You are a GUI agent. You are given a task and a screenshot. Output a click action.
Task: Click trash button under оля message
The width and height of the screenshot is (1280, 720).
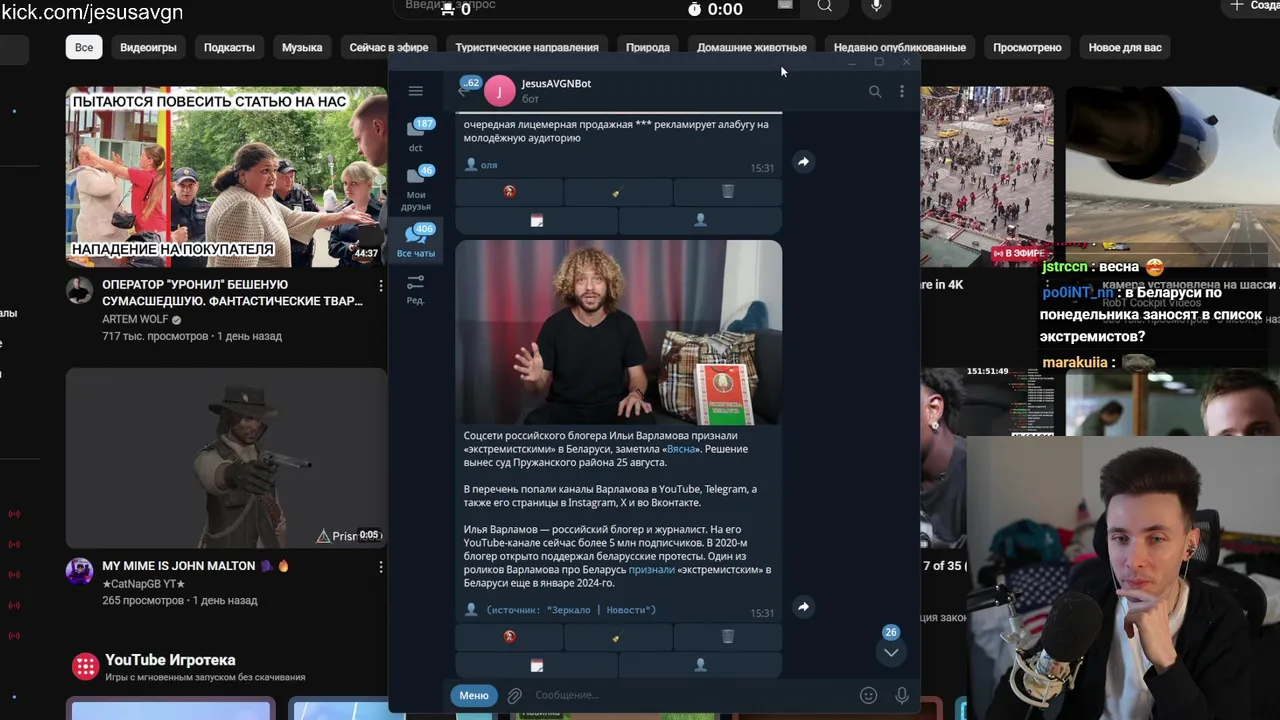click(x=727, y=192)
